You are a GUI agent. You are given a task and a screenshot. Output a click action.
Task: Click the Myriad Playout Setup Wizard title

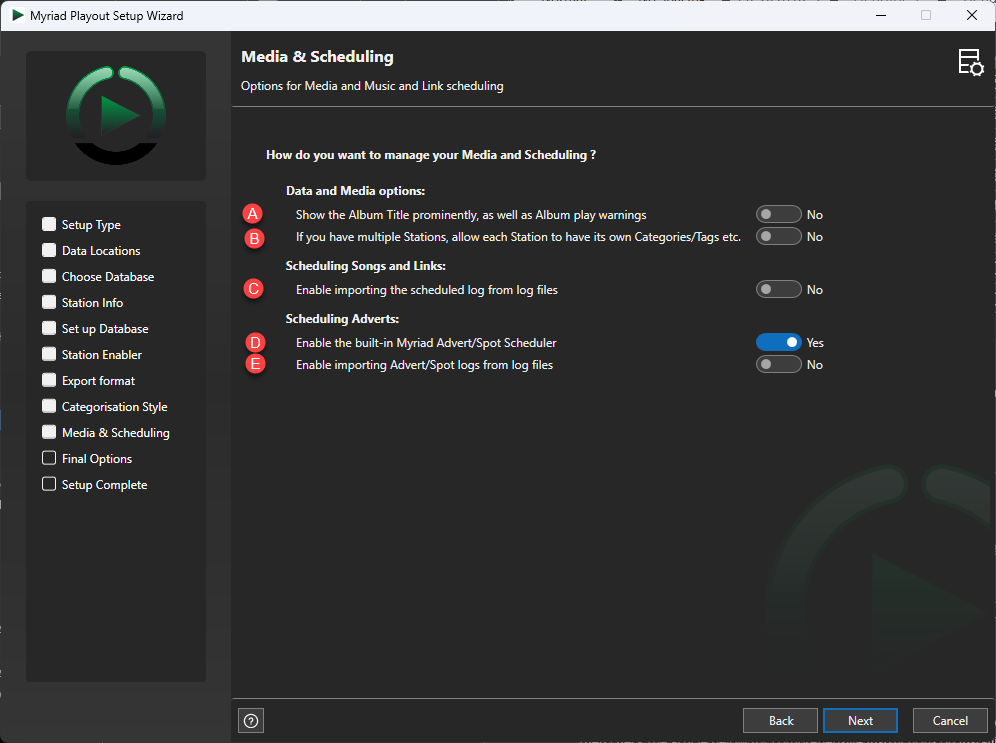pos(107,16)
